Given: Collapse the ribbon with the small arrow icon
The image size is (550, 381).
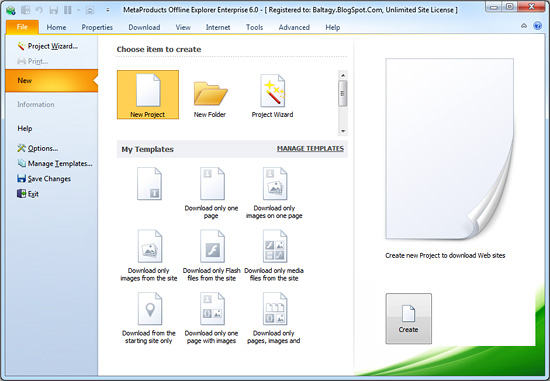Looking at the screenshot, I should coord(524,26).
